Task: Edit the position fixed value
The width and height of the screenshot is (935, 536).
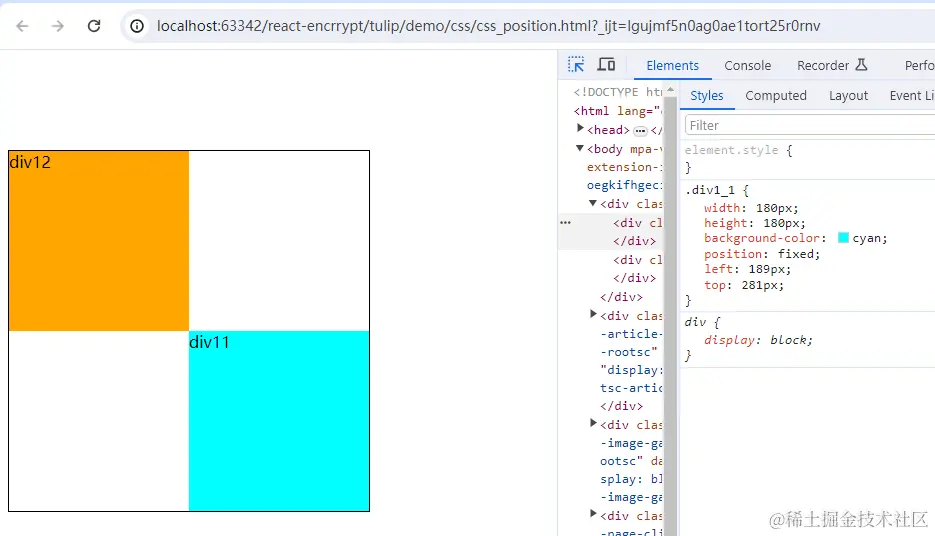Action: click(x=798, y=254)
